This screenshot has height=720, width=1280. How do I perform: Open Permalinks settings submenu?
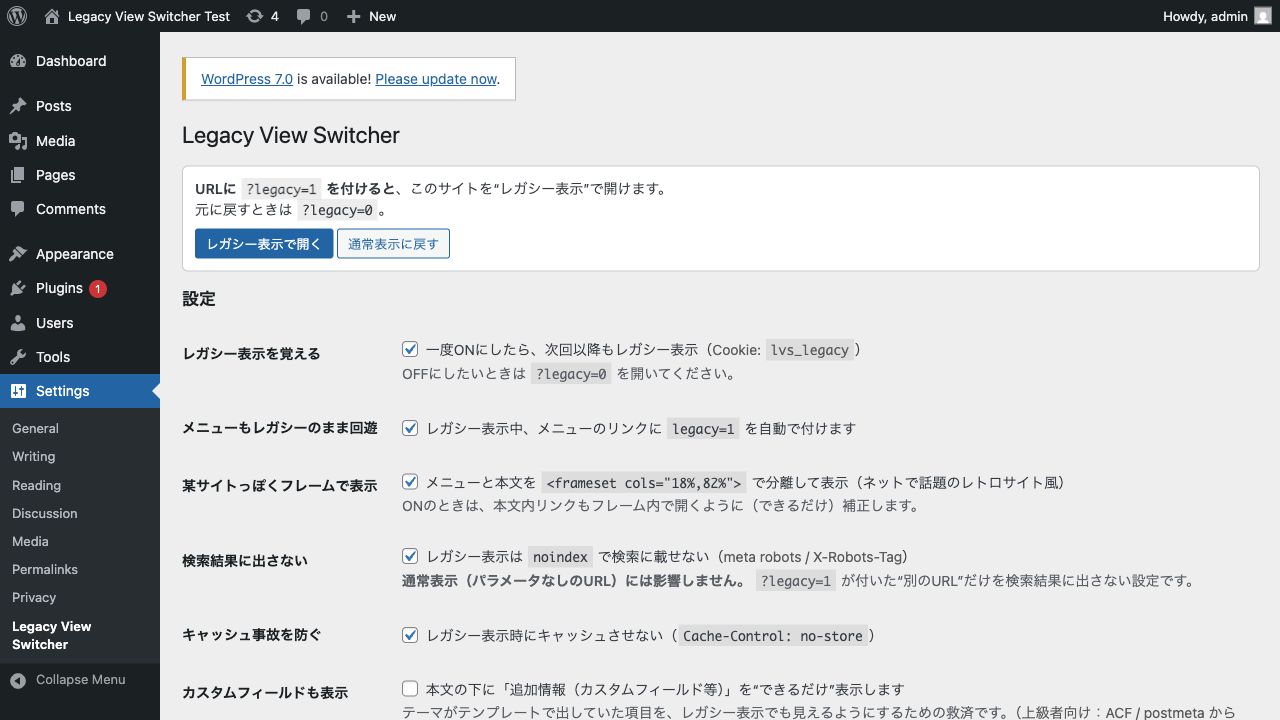(80, 569)
